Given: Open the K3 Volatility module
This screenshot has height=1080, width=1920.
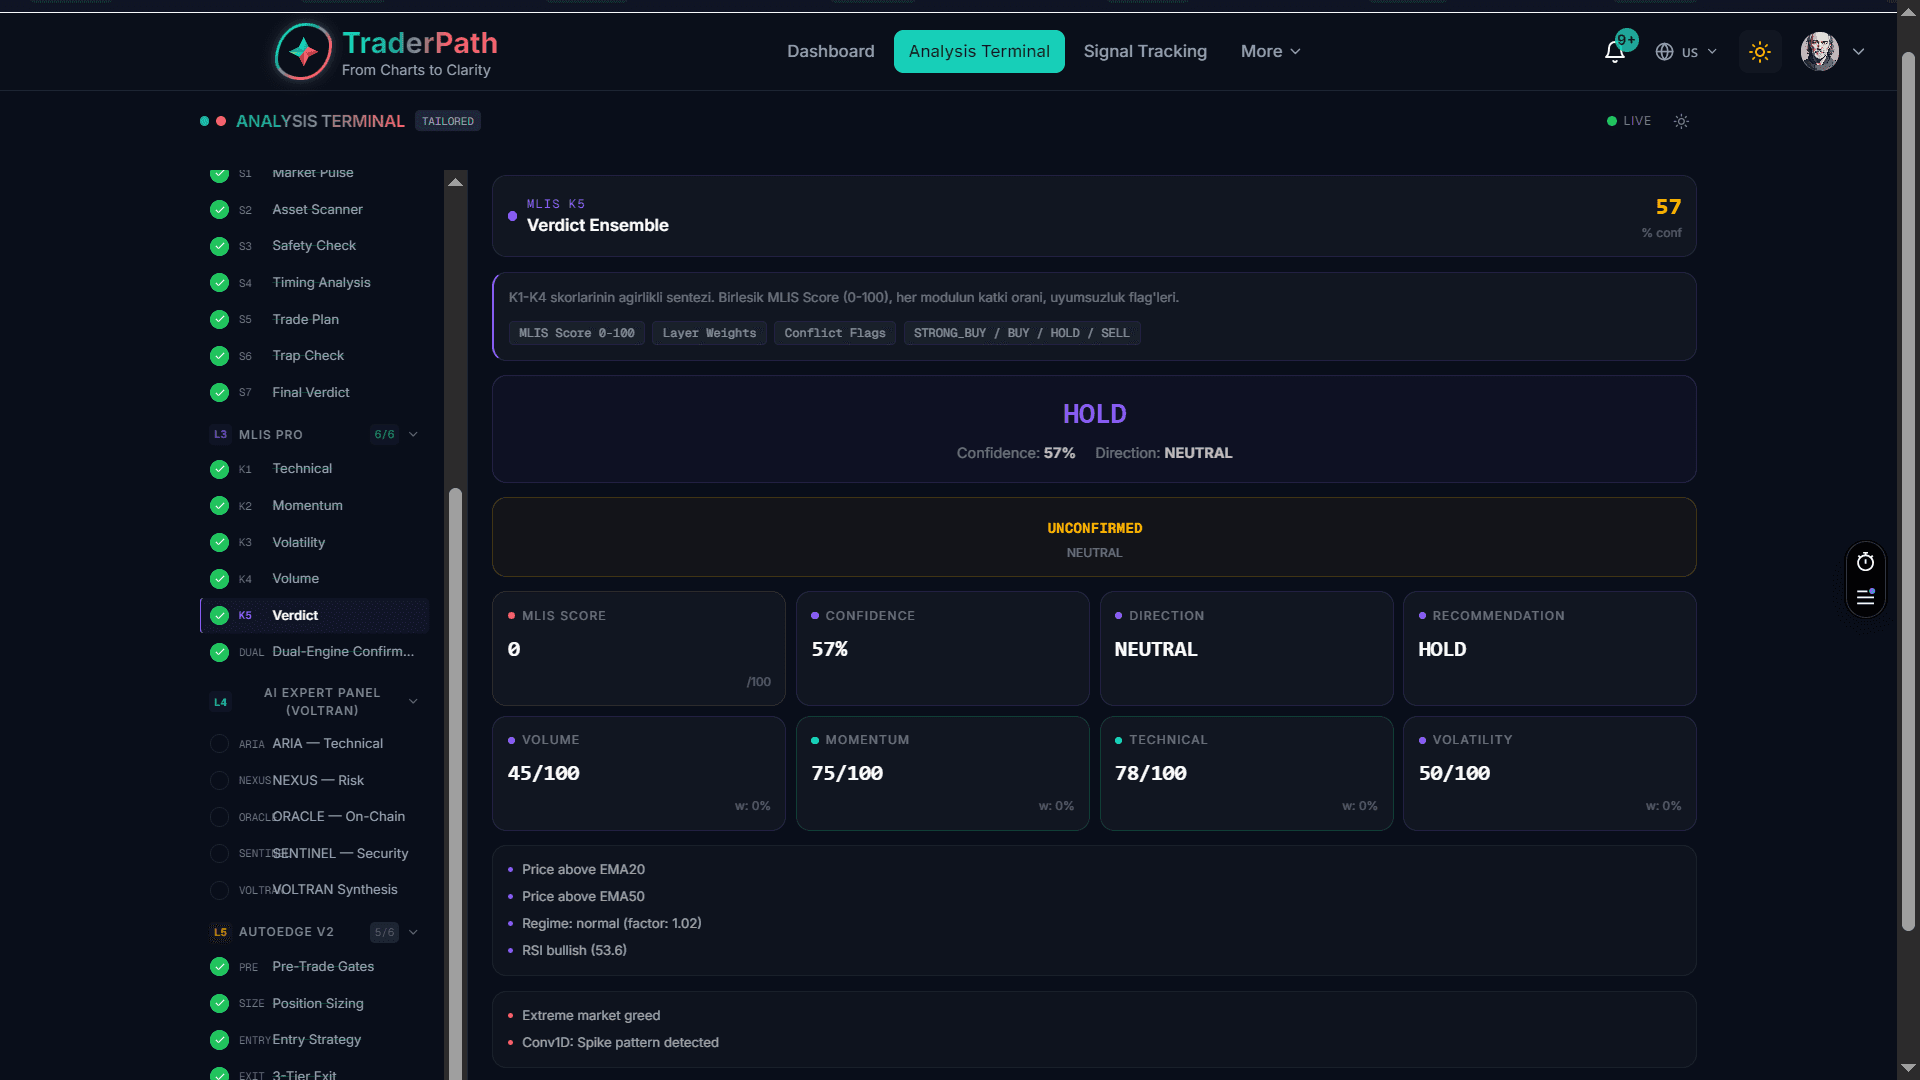Looking at the screenshot, I should (315, 543).
